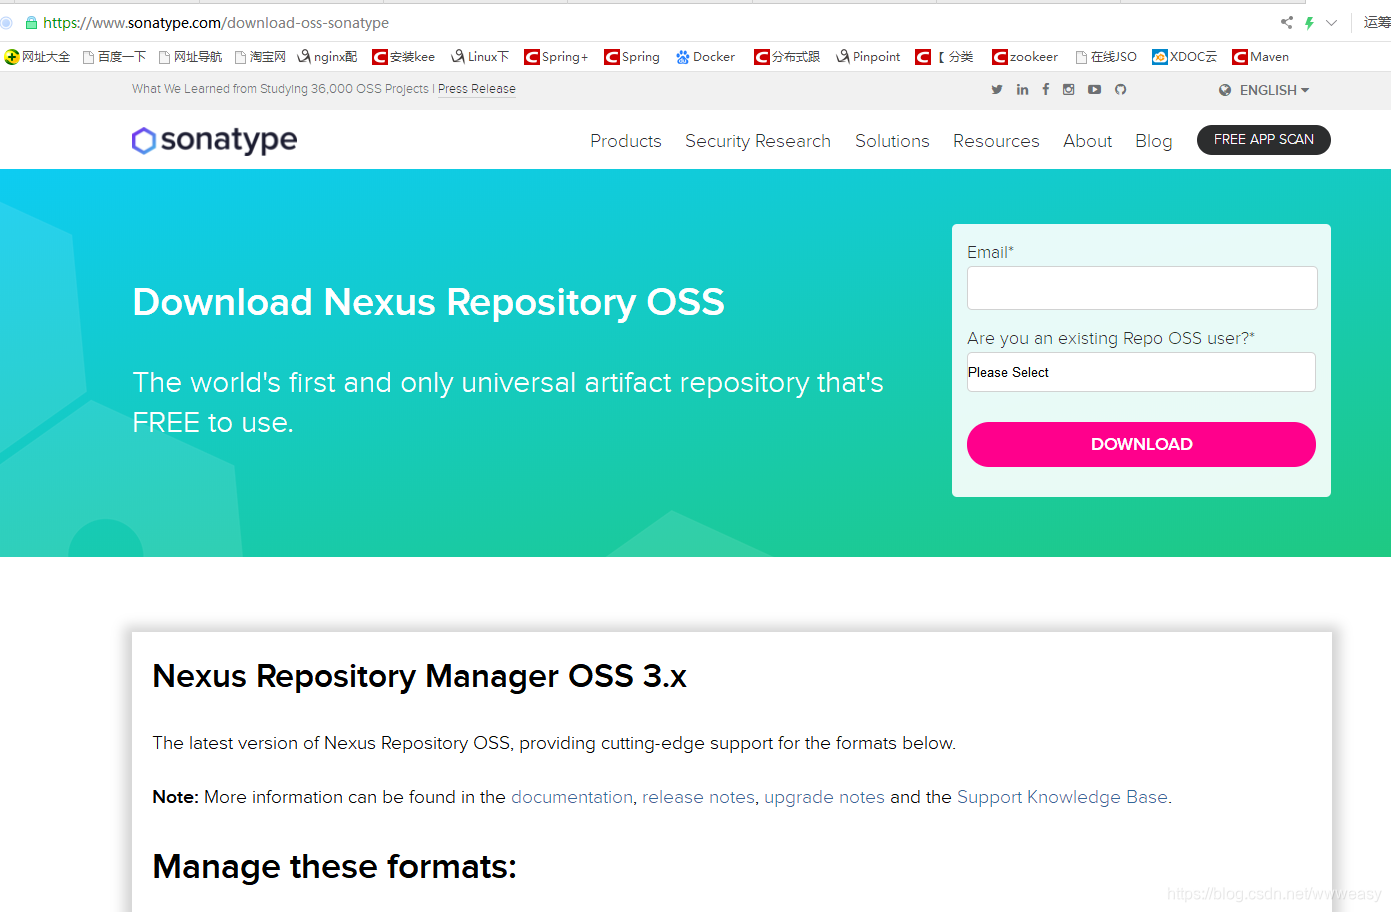The width and height of the screenshot is (1391, 912).
Task: Open the Spring bookmark
Action: pyautogui.click(x=632, y=57)
